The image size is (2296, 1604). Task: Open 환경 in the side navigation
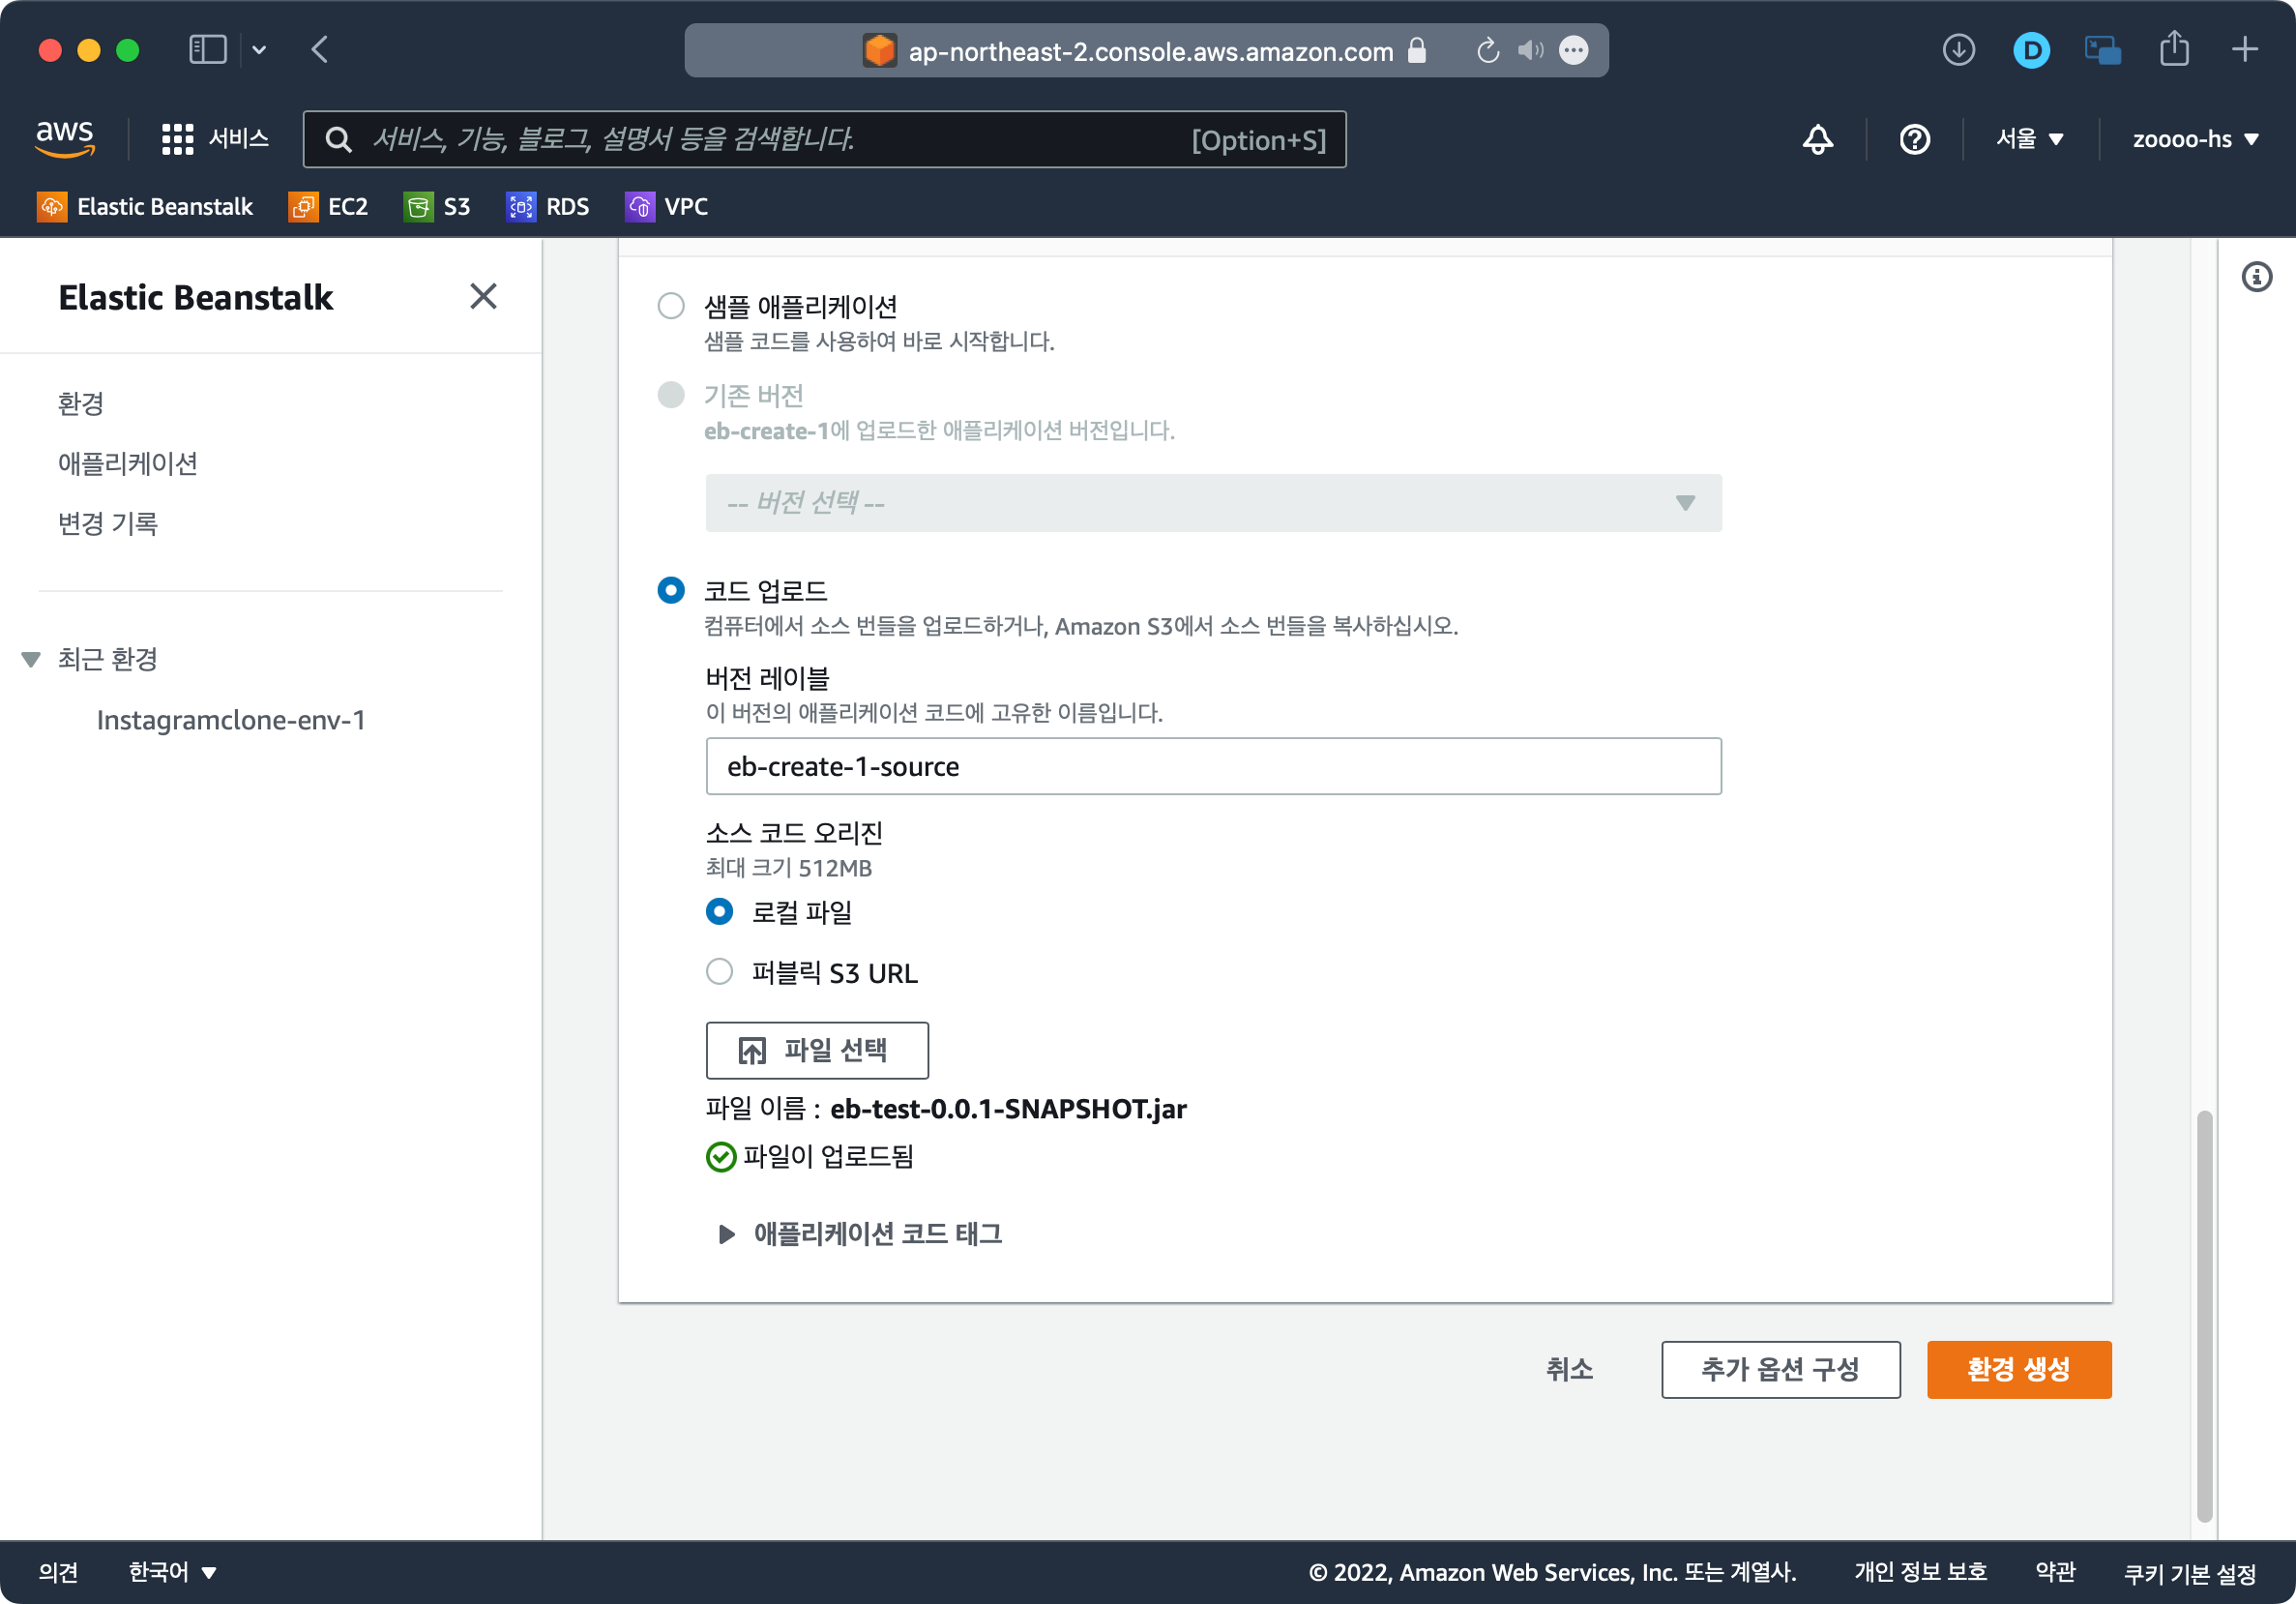click(x=81, y=403)
